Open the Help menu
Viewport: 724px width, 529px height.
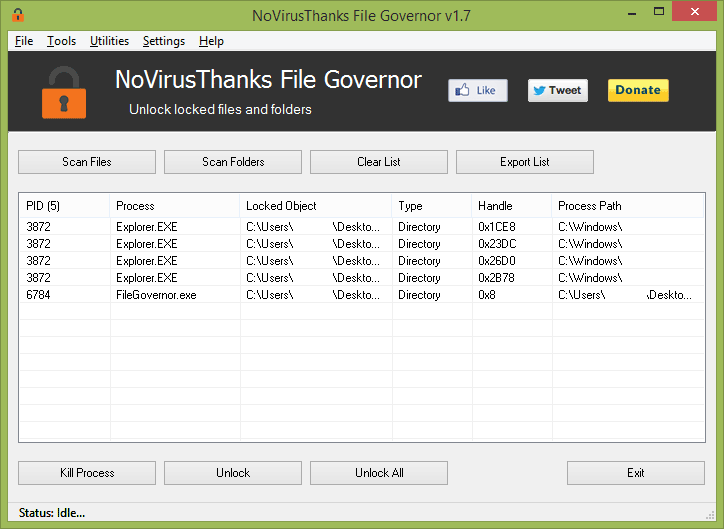click(x=211, y=41)
